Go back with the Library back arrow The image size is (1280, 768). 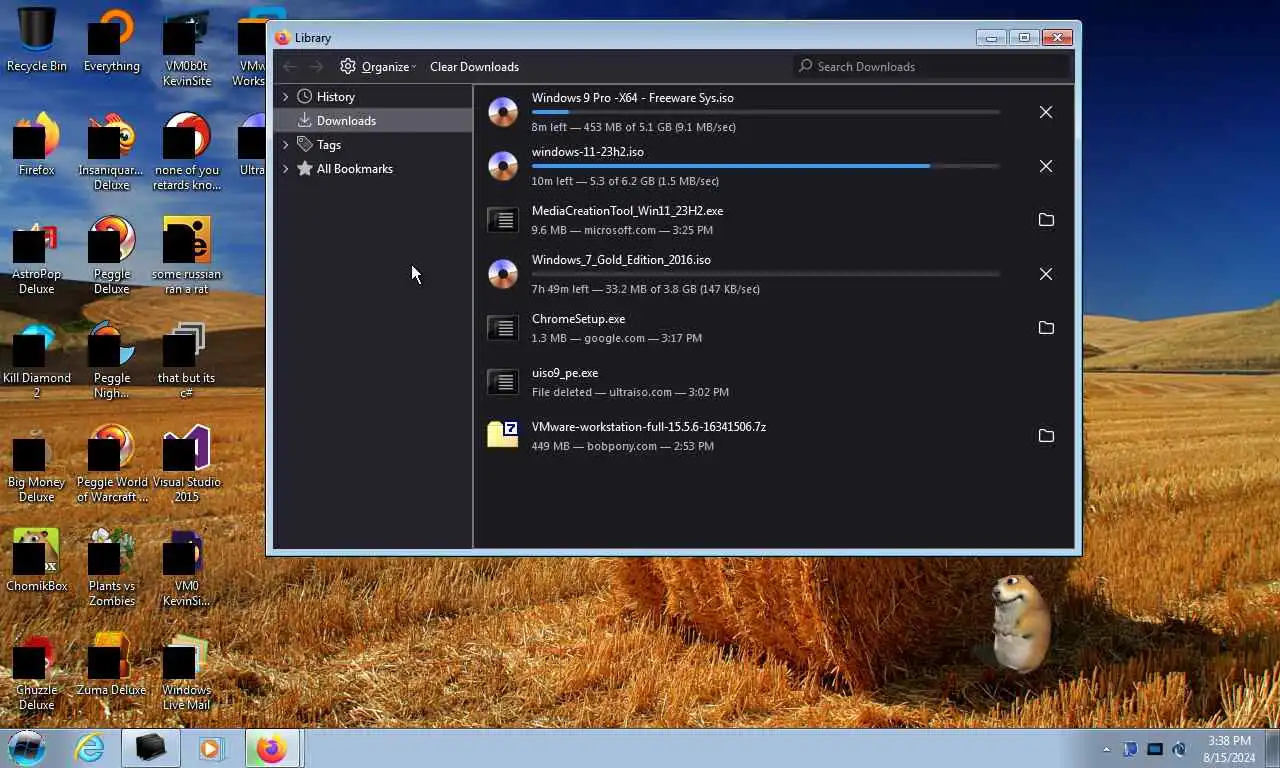point(290,66)
